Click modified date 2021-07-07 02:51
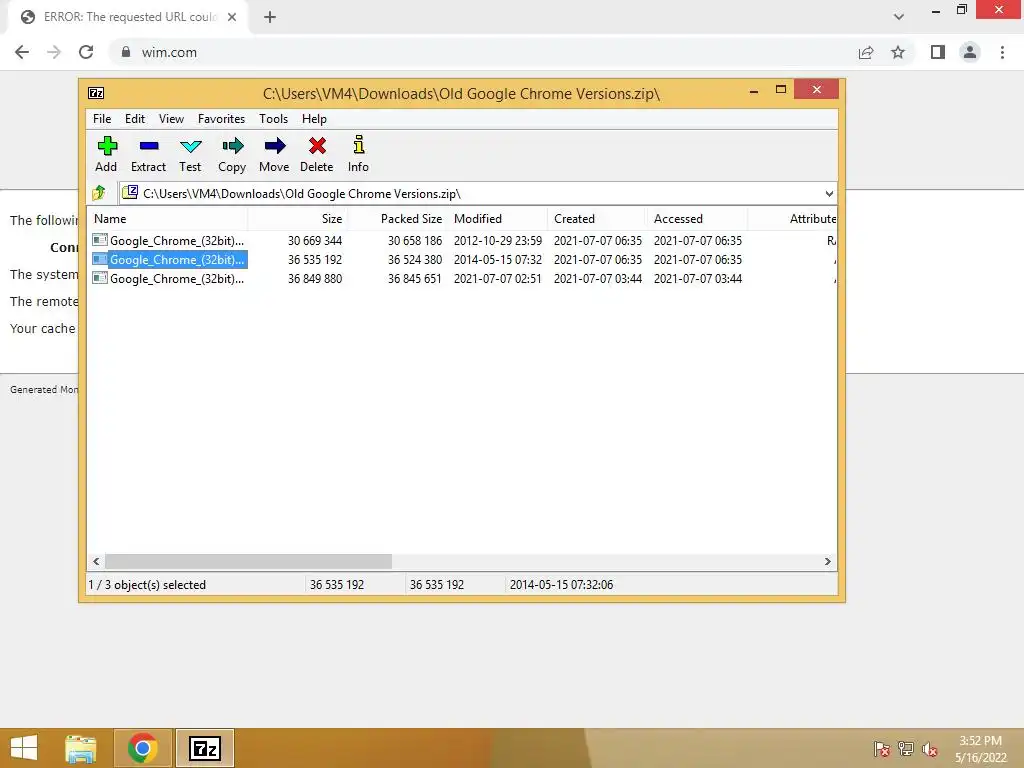This screenshot has height=768, width=1024. pos(498,278)
